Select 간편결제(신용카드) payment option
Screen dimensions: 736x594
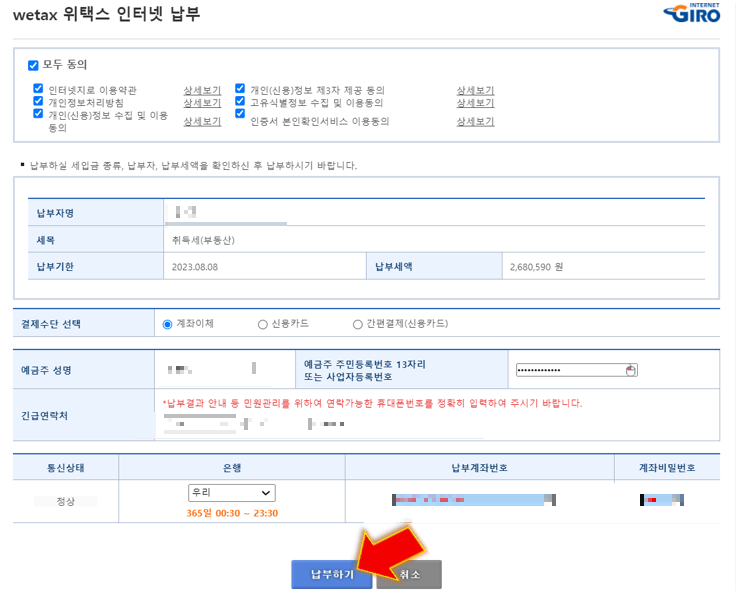[357, 324]
